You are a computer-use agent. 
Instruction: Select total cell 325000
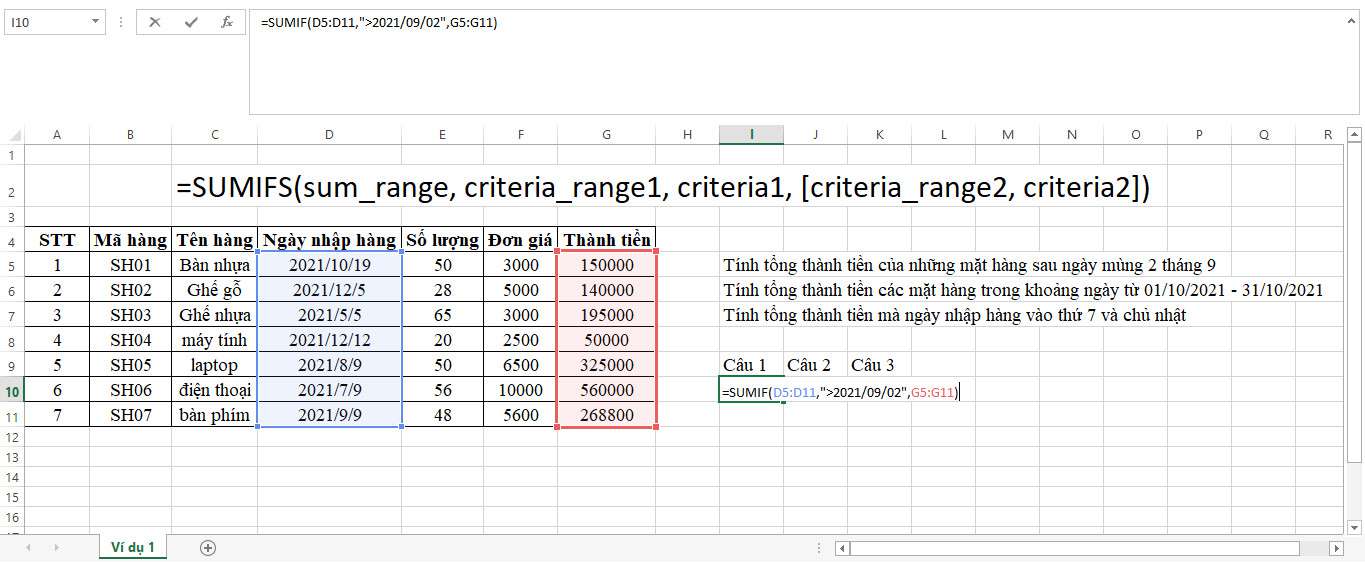pyautogui.click(x=607, y=365)
